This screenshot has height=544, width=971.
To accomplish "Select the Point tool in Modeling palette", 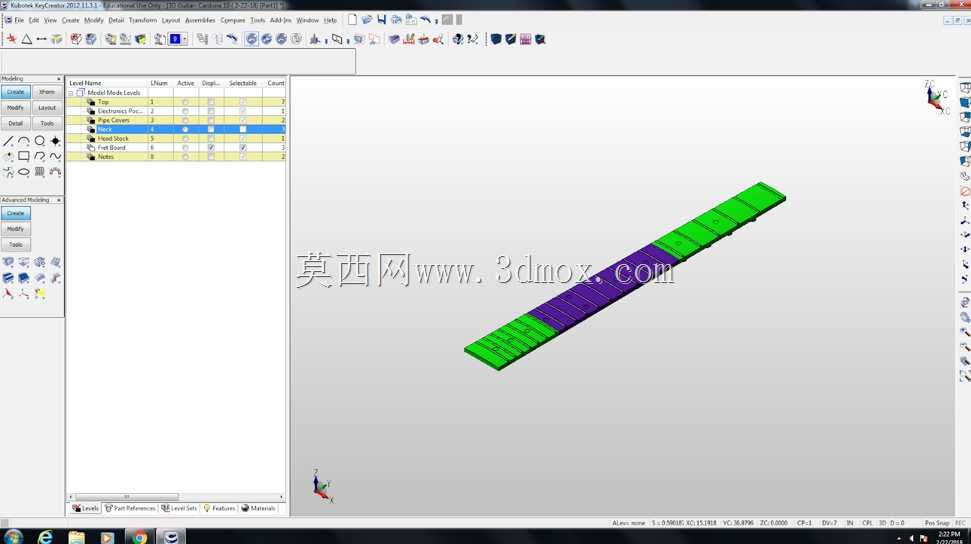I will [x=55, y=141].
